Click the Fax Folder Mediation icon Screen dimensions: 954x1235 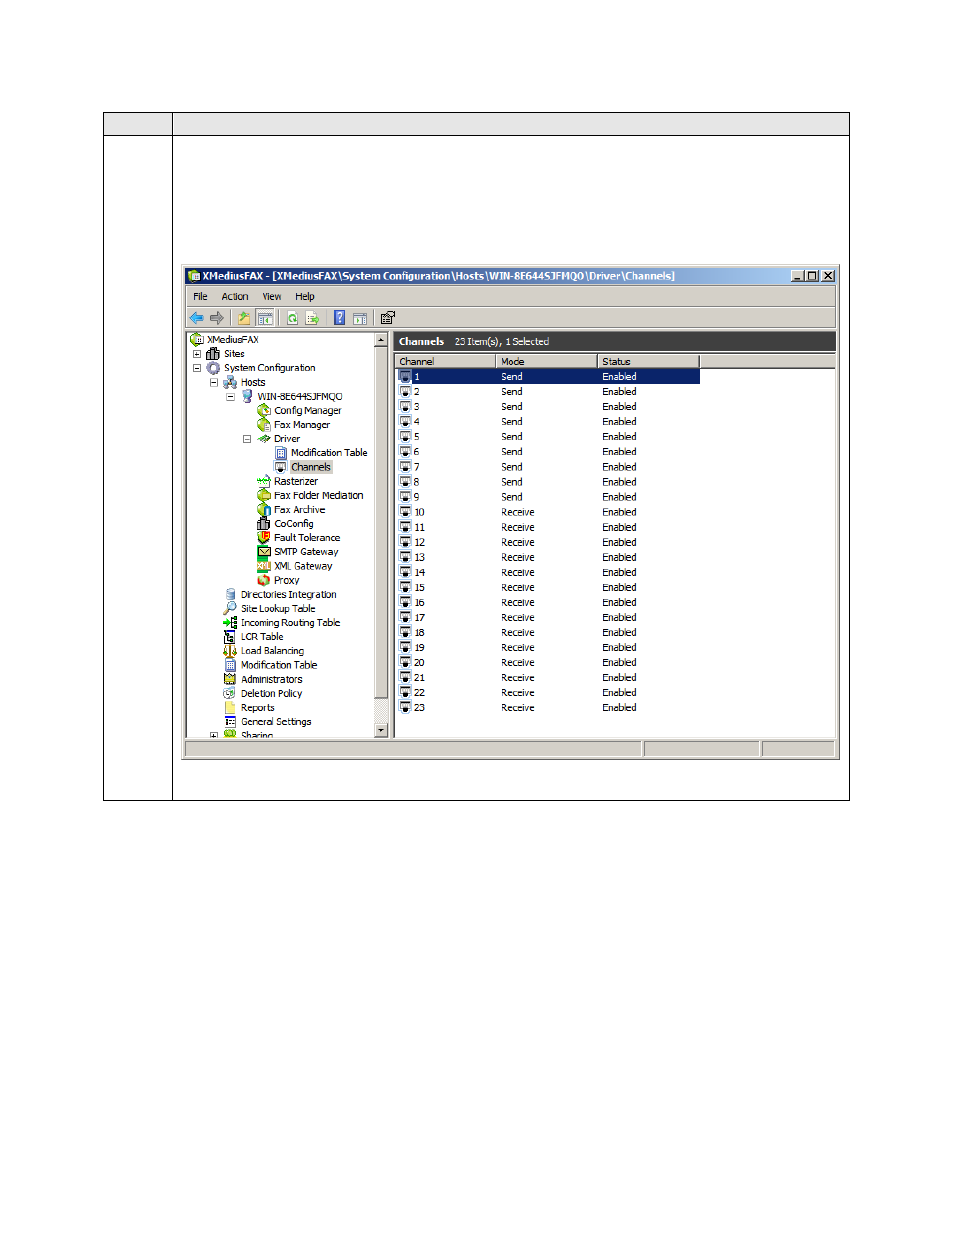coord(264,495)
